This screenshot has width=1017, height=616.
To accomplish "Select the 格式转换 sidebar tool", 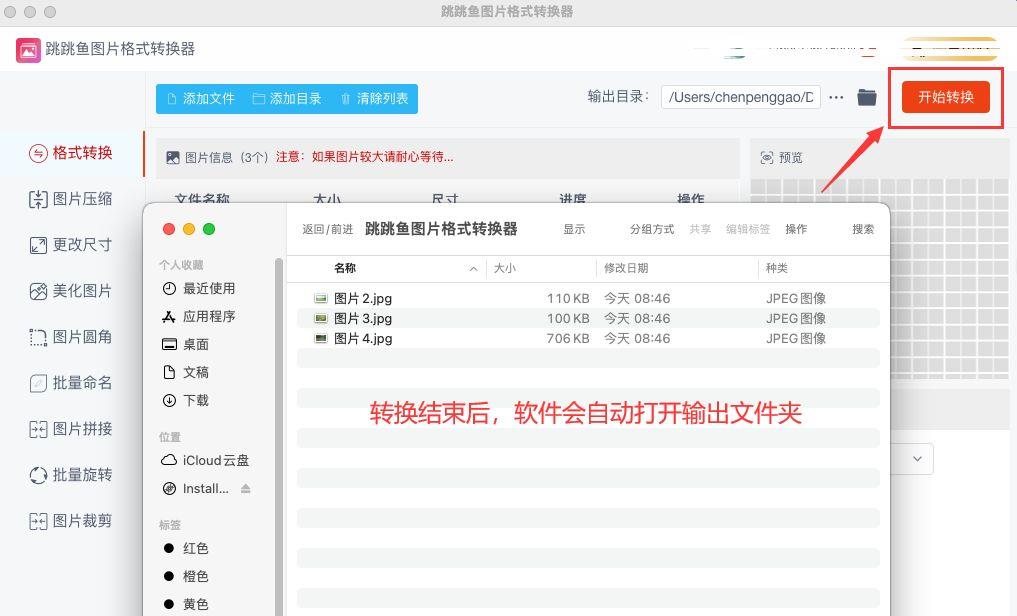I will point(70,153).
